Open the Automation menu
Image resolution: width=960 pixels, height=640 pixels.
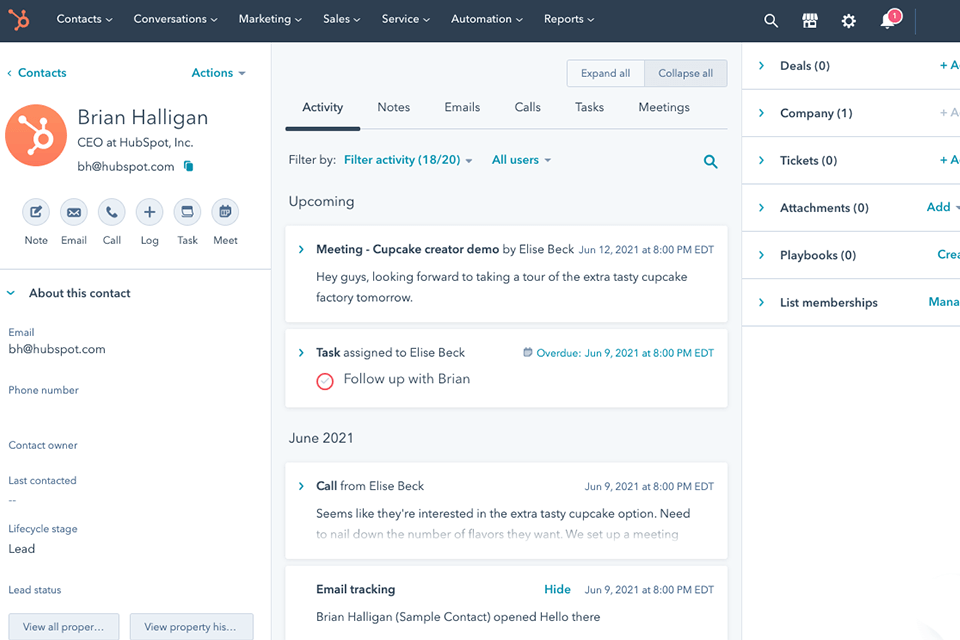click(x=487, y=19)
